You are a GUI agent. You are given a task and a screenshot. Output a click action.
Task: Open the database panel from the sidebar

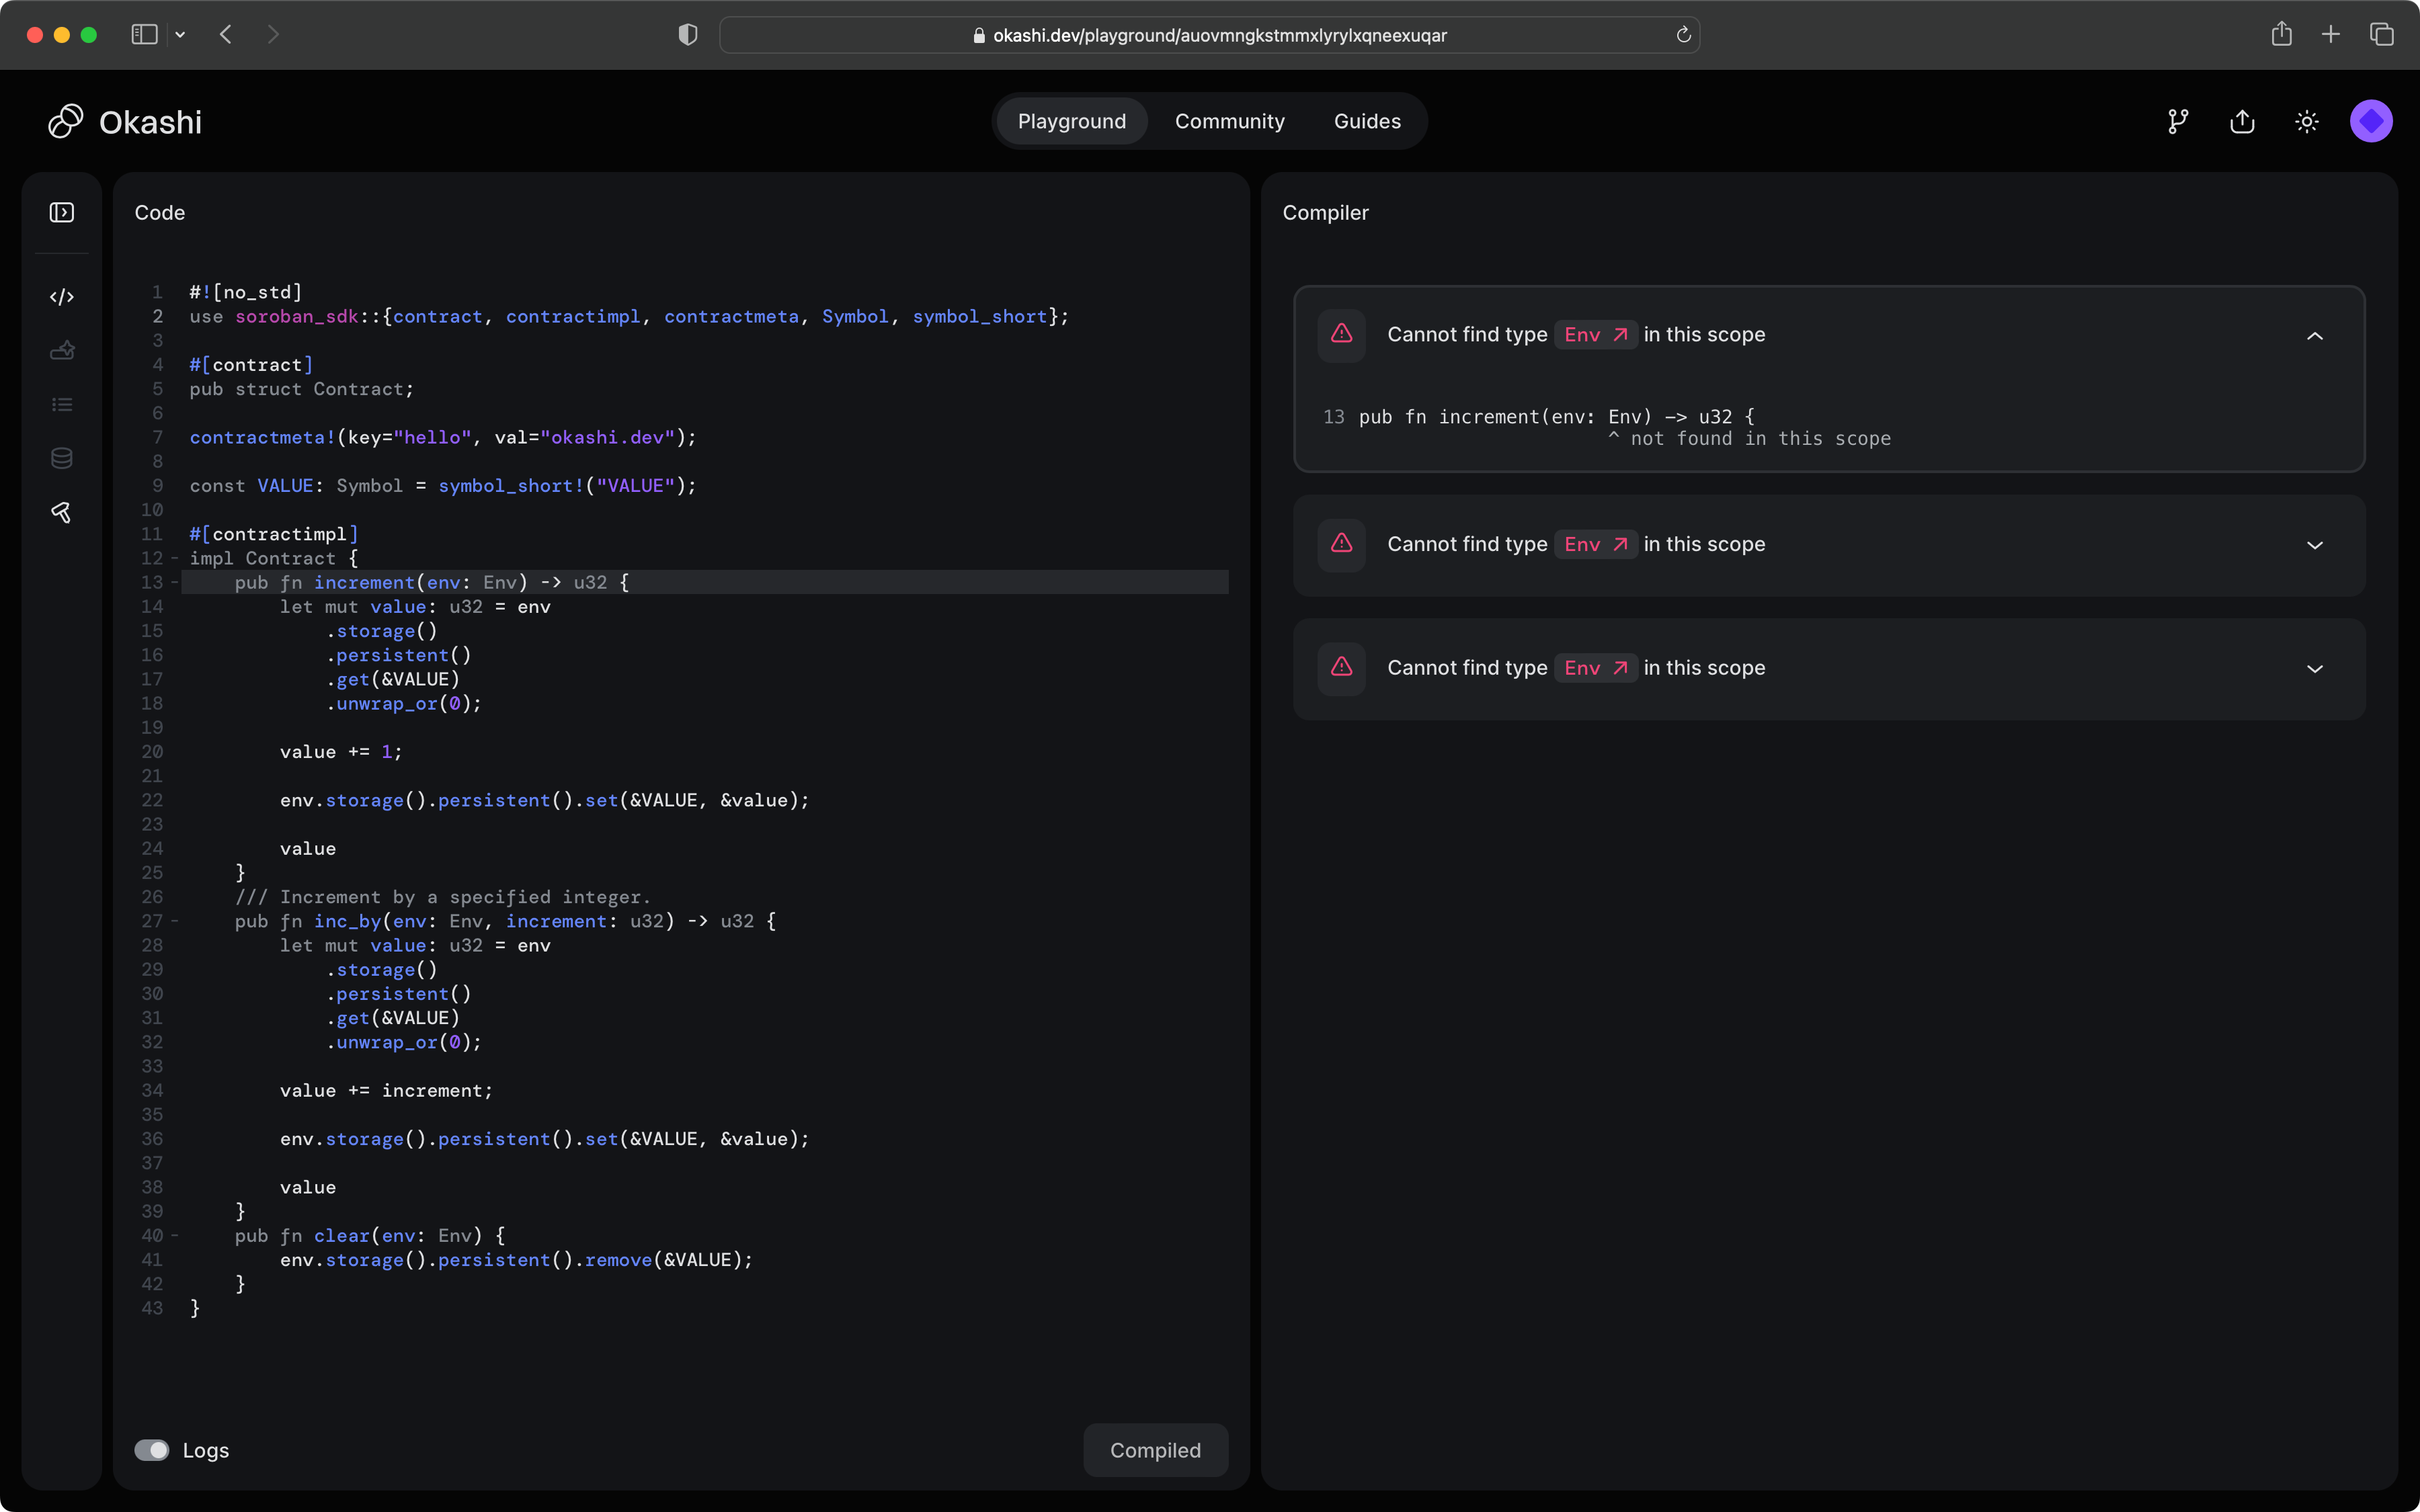[62, 458]
